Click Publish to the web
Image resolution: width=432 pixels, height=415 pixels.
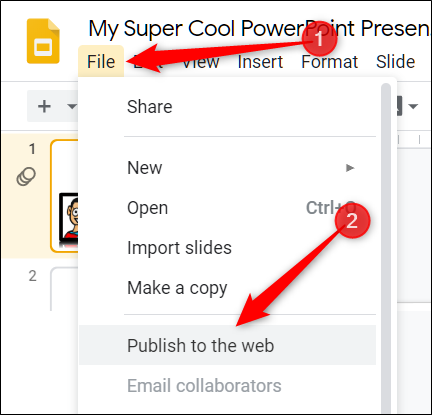228,345
